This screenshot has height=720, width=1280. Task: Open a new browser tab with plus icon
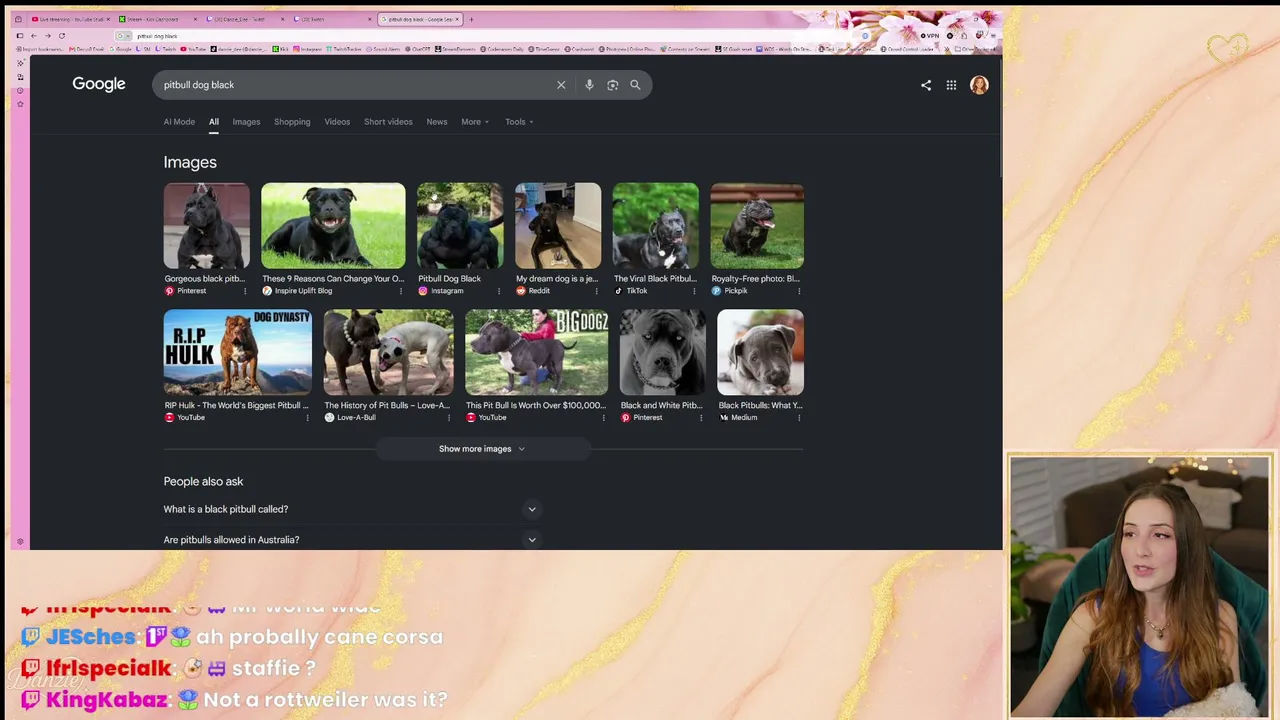coord(471,19)
